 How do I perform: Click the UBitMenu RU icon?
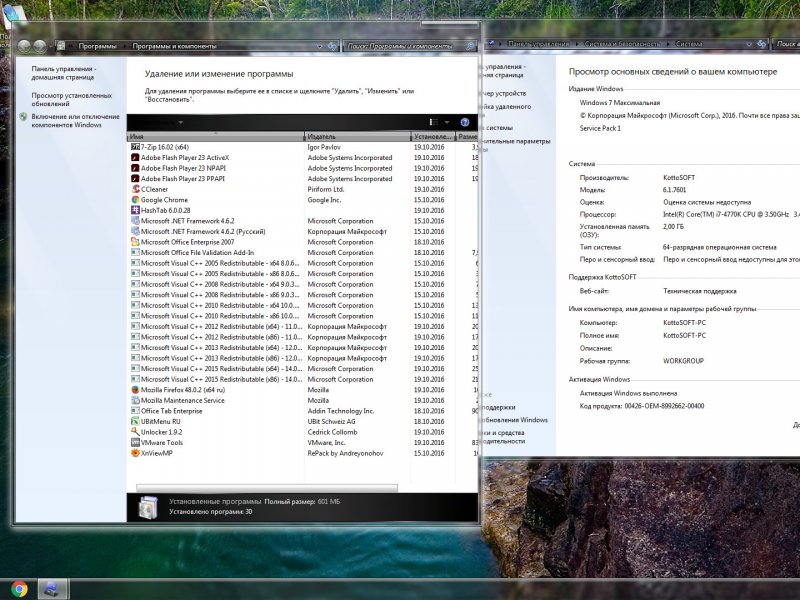135,421
